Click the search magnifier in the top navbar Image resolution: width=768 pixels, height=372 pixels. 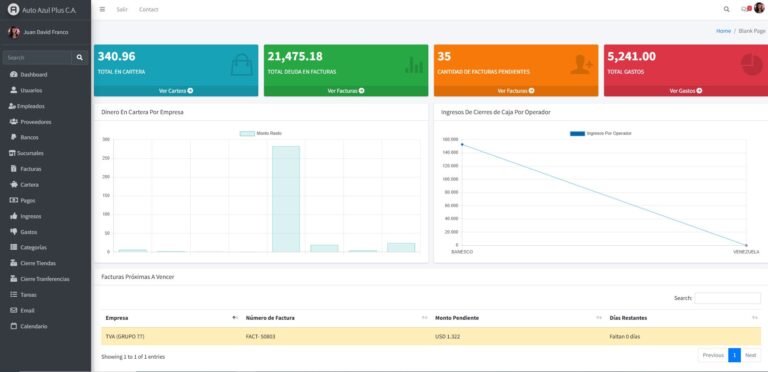726,9
